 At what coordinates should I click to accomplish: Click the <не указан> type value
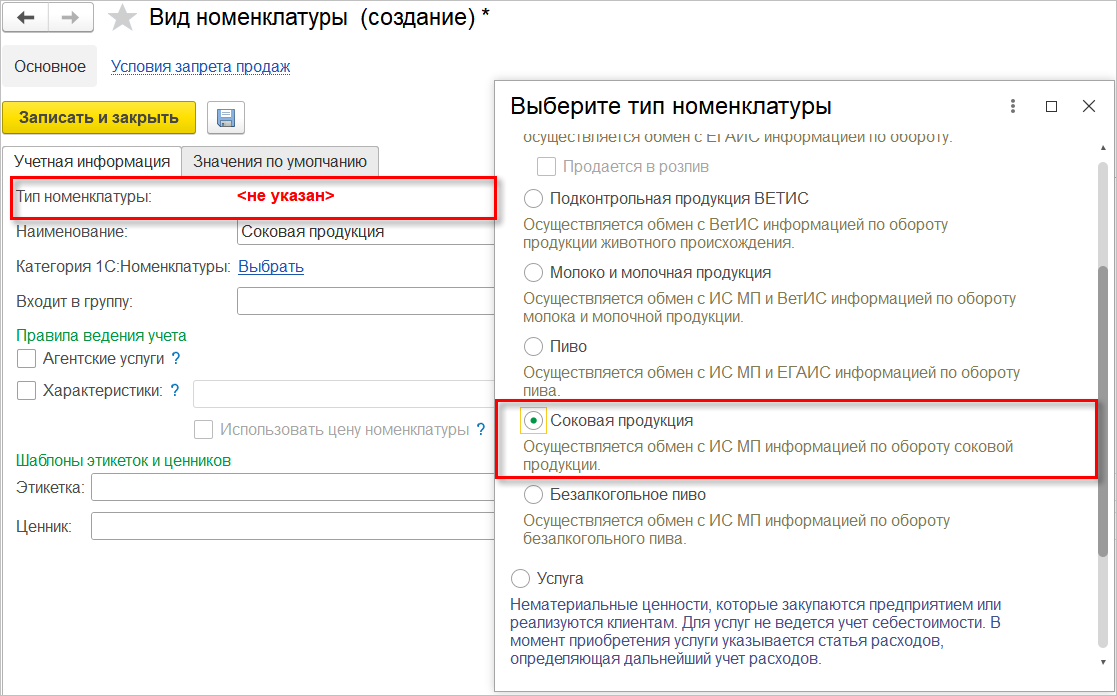pos(286,196)
